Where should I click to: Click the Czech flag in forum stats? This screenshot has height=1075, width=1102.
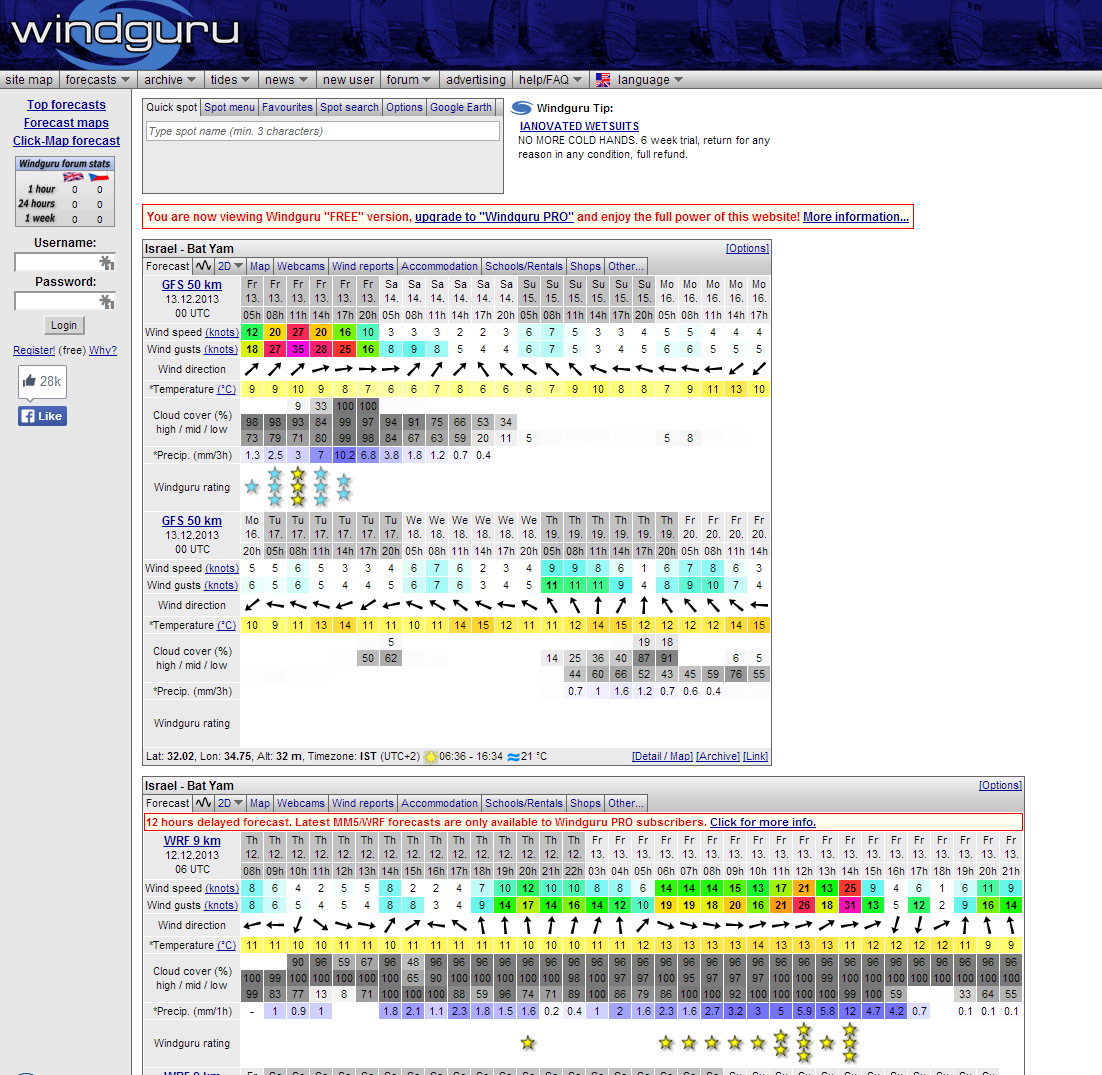99,177
